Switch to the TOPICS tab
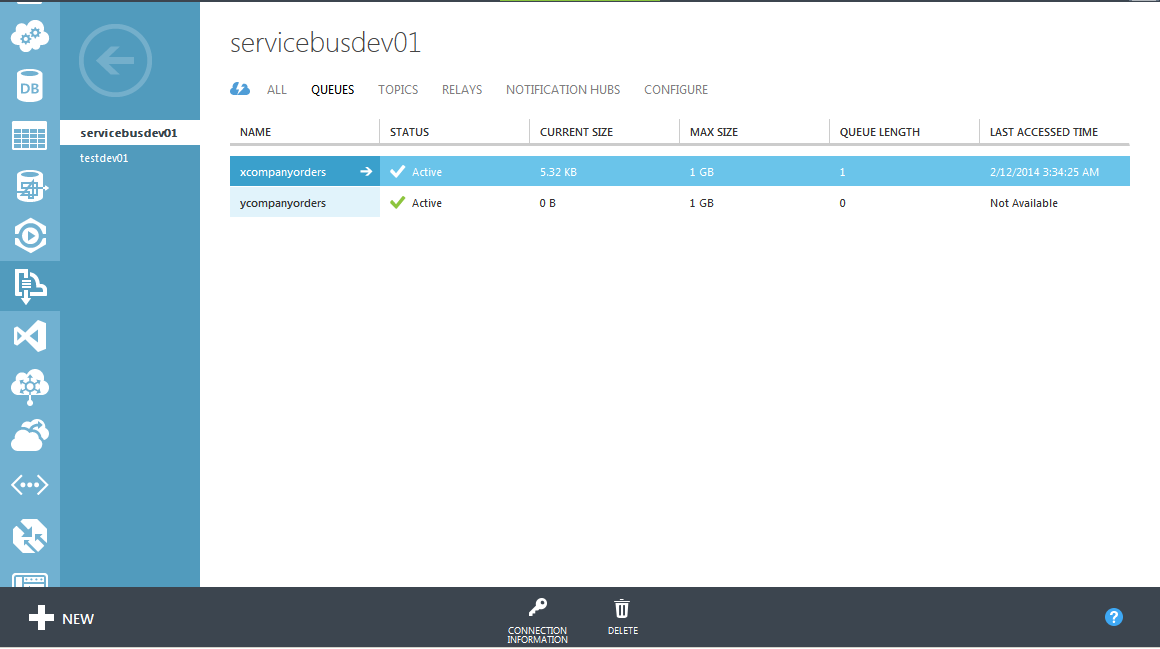The image size is (1160, 649). click(398, 90)
